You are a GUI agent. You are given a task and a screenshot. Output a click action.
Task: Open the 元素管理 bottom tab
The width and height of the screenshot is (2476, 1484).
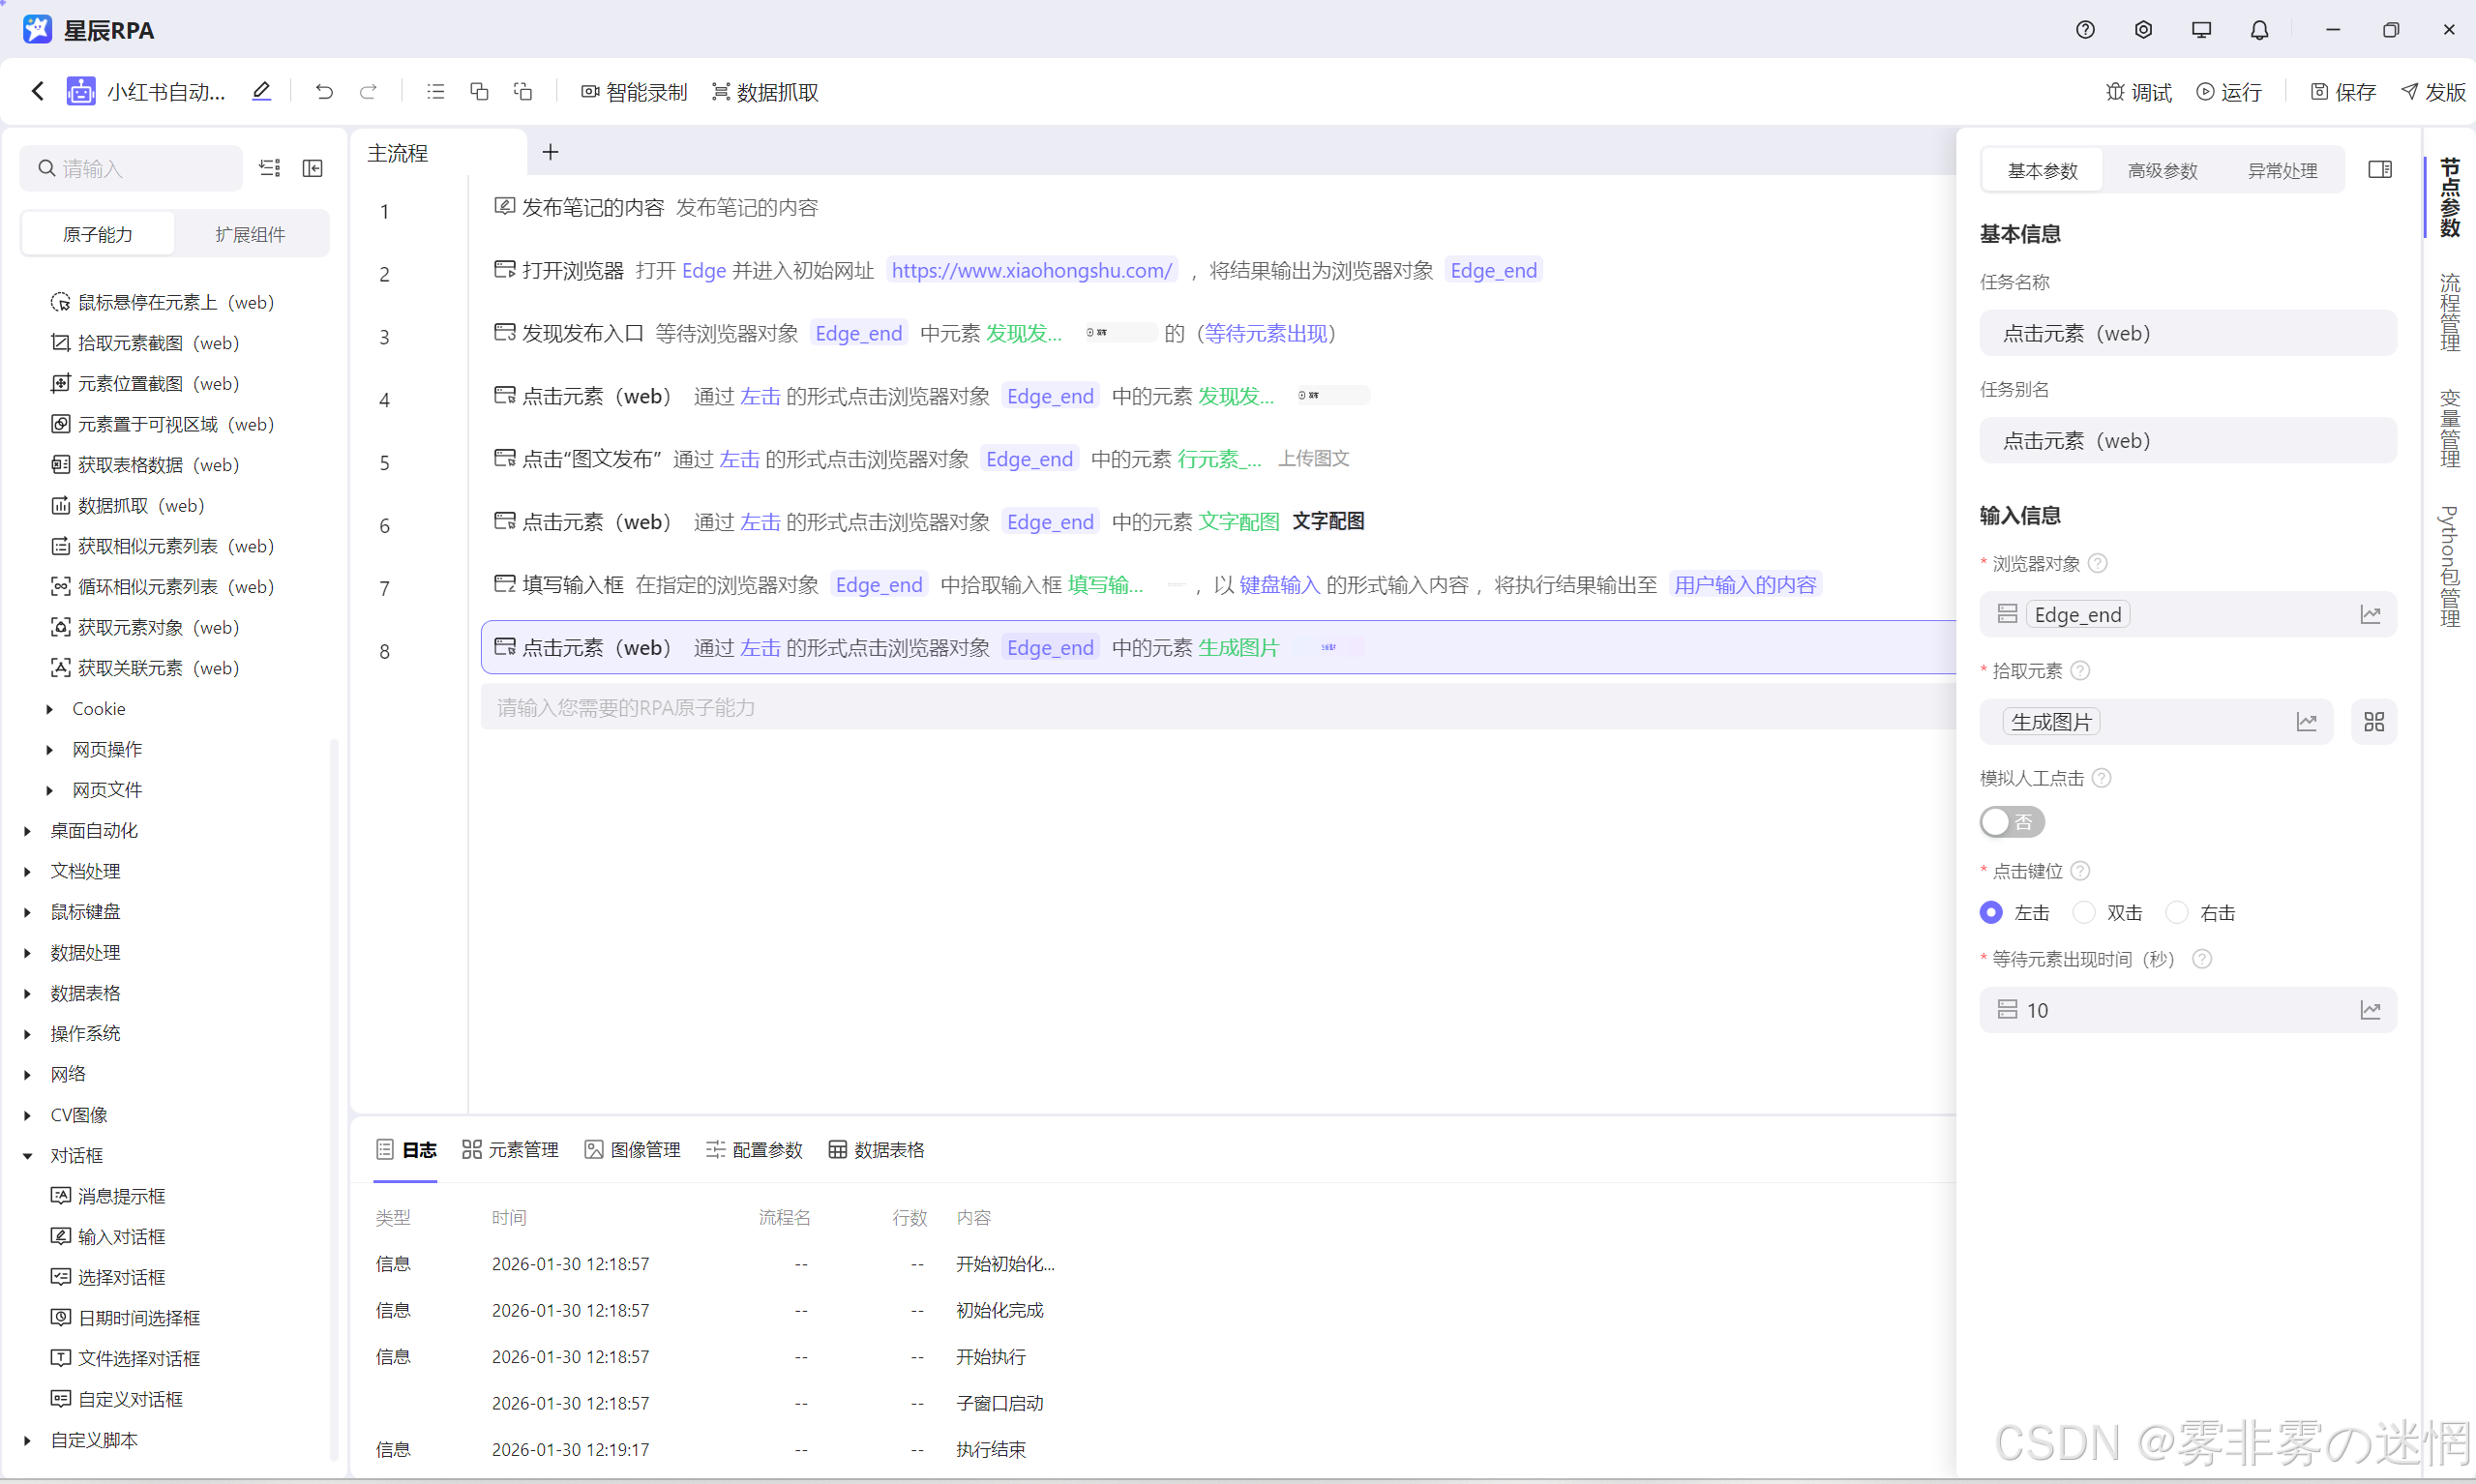coord(510,1150)
